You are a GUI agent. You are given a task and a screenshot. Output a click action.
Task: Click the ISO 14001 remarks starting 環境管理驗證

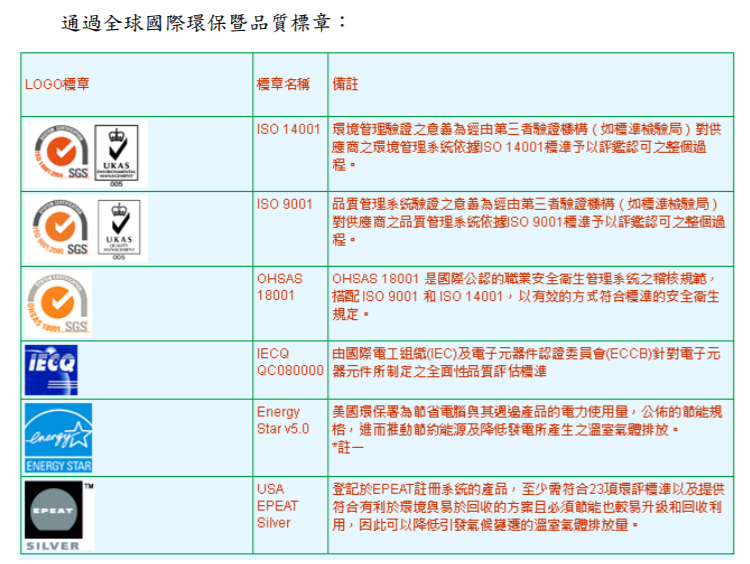coord(527,147)
